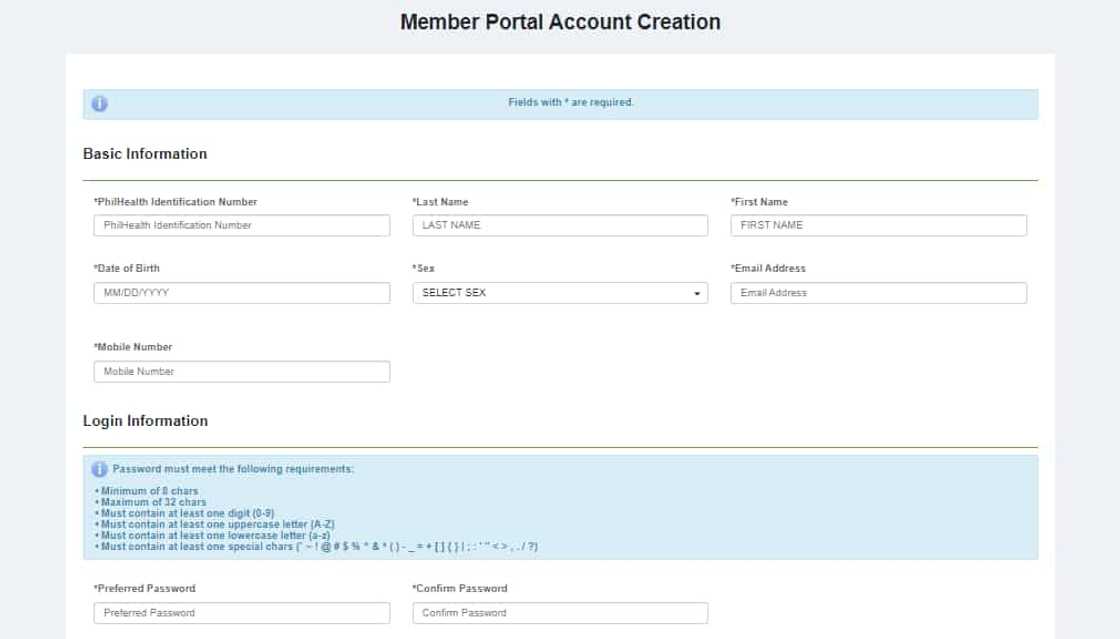Viewport: 1120px width, 639px height.
Task: Focus the Email Address input box
Action: tap(878, 293)
